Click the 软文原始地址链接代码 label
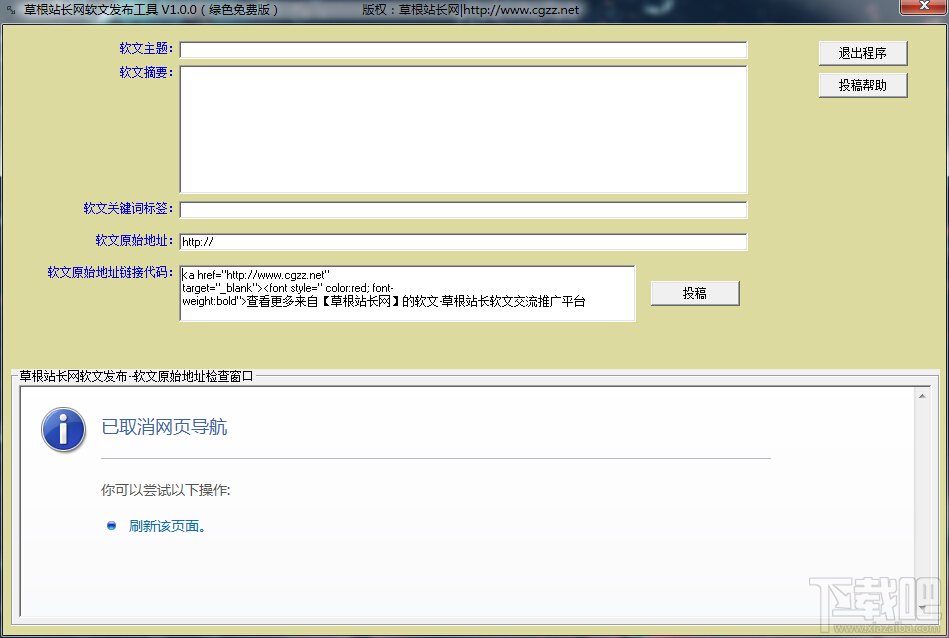The image size is (949, 638). pos(110,272)
